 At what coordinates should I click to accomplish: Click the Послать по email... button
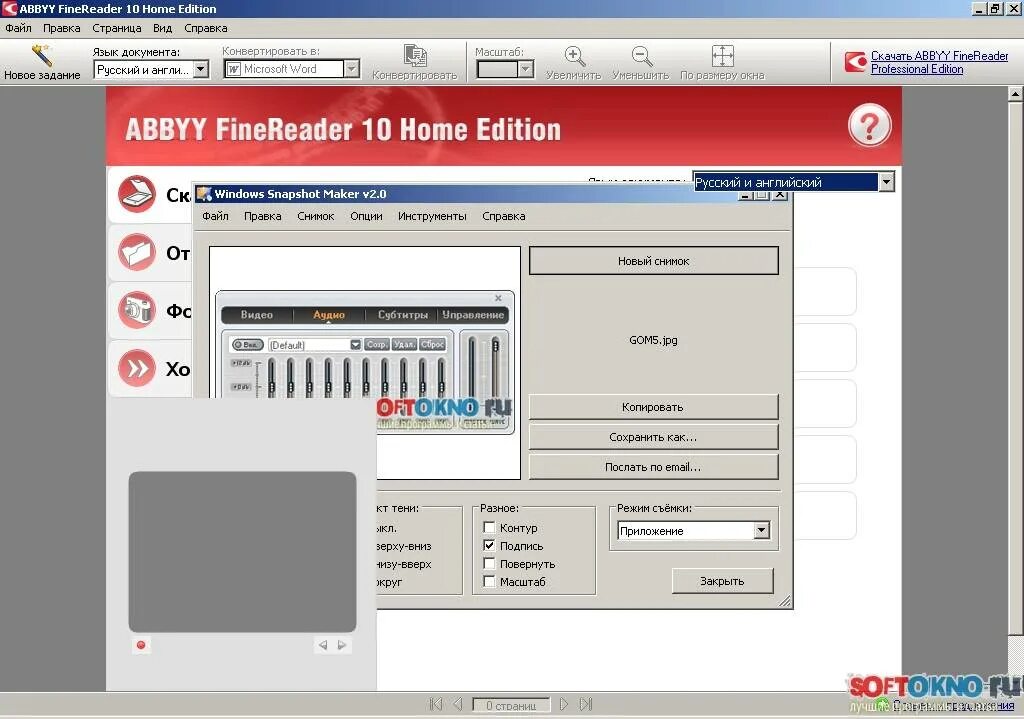[x=653, y=467]
